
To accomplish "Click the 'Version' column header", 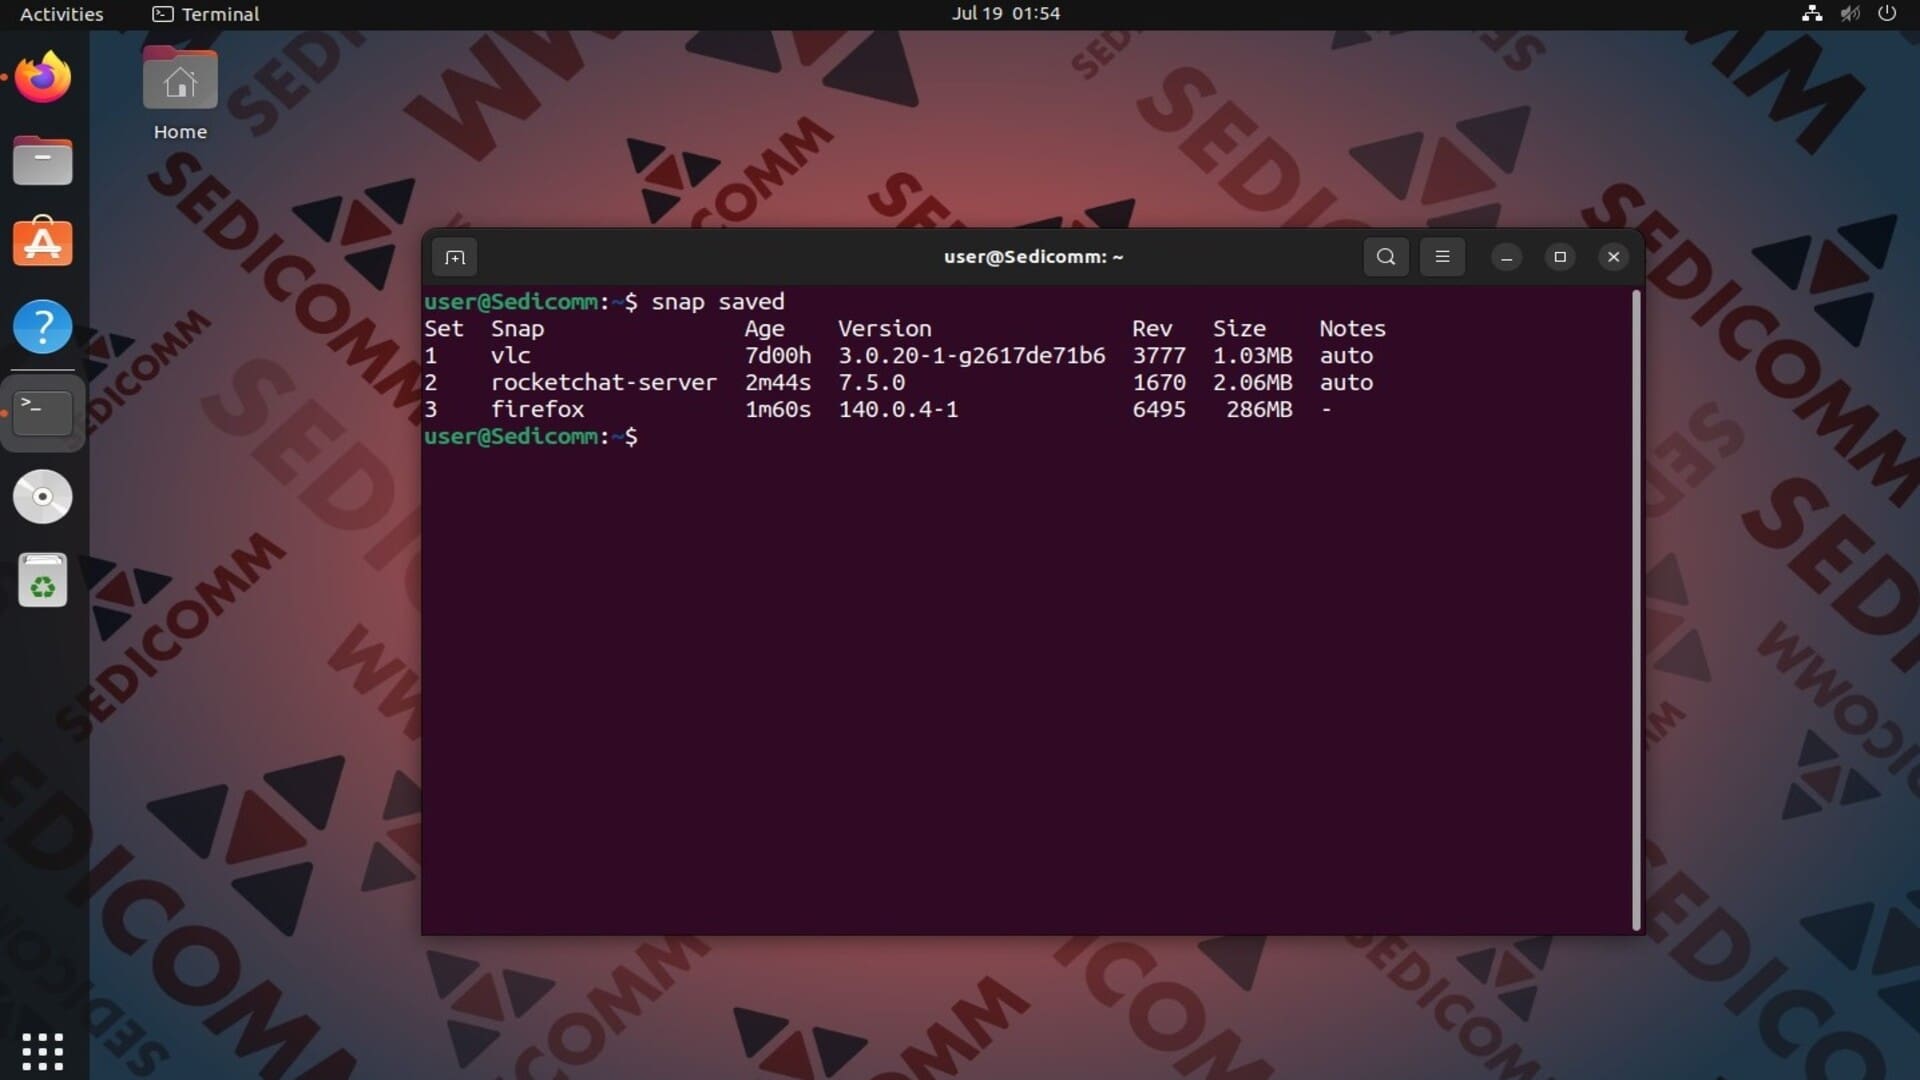I will tap(884, 329).
